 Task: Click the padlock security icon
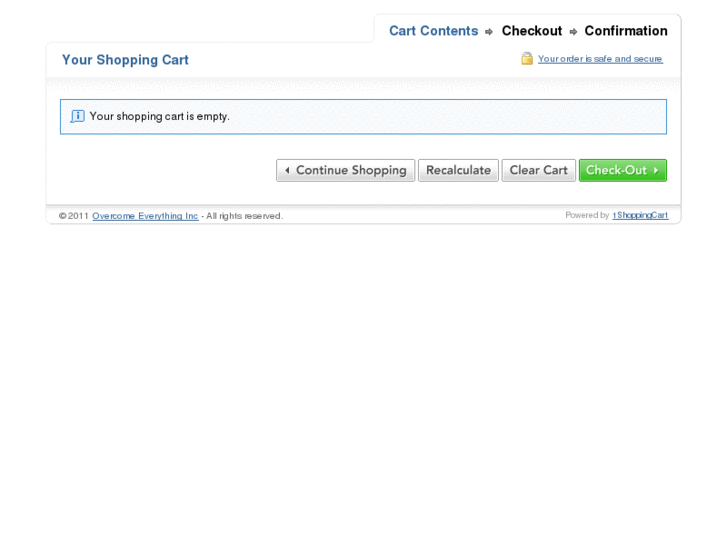pos(527,59)
